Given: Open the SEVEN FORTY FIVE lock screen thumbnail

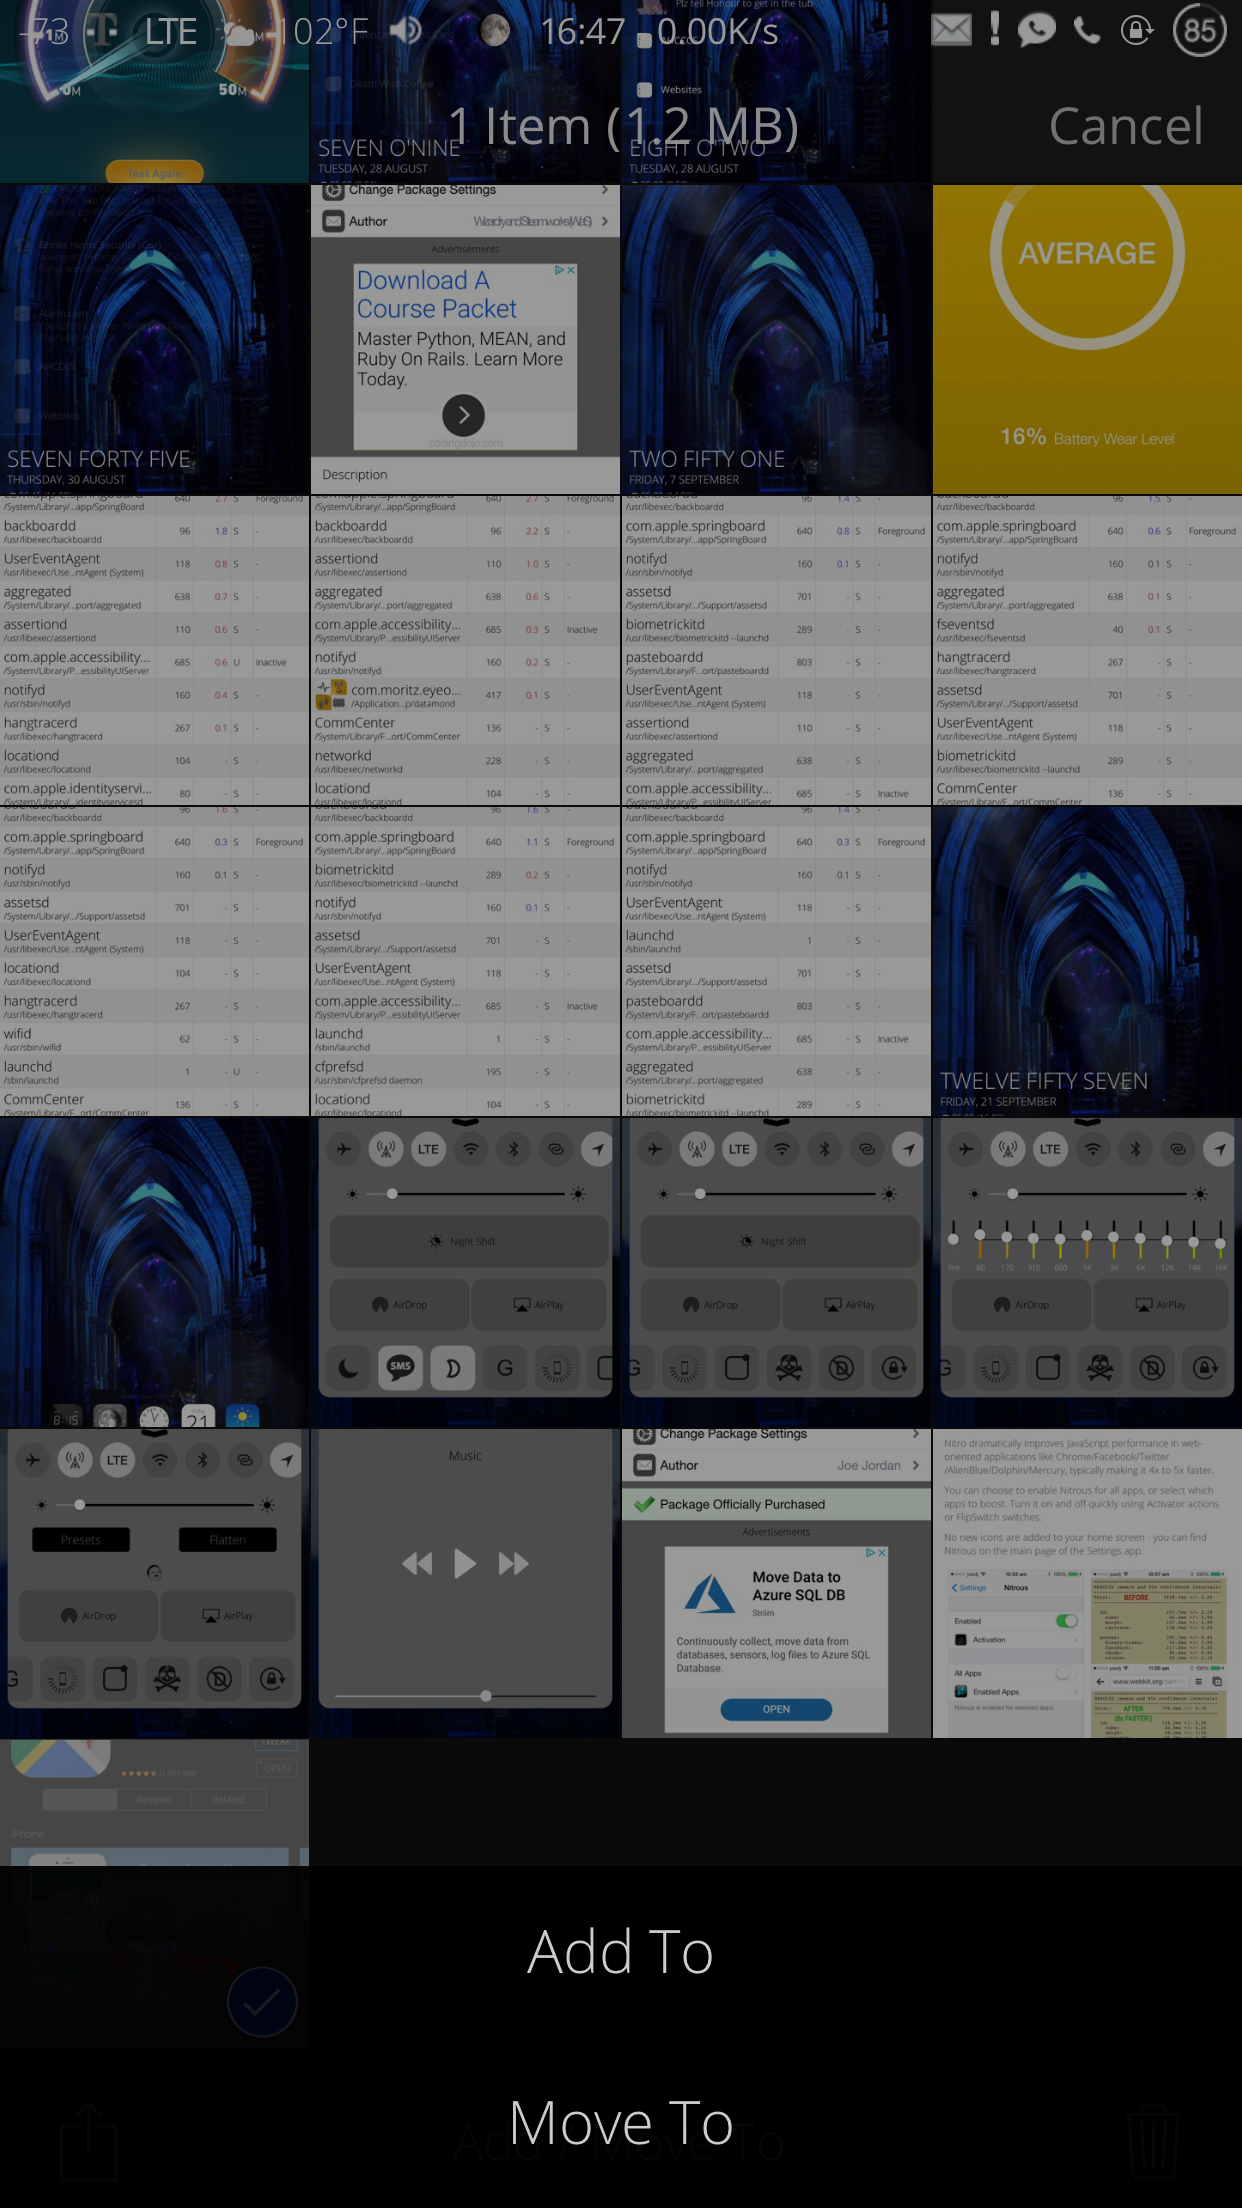Looking at the screenshot, I should click(x=155, y=340).
